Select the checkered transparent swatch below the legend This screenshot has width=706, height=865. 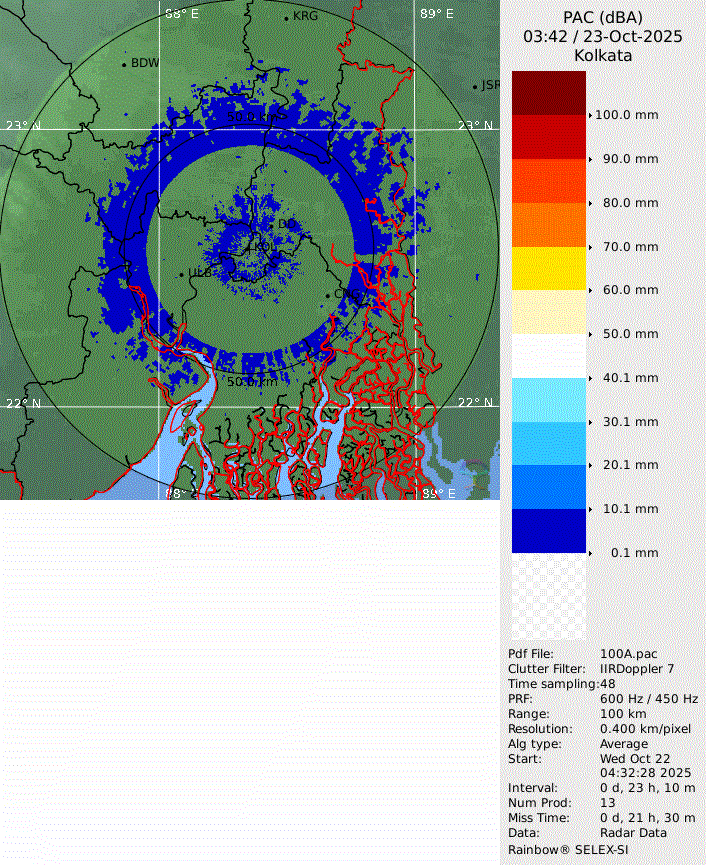(548, 598)
